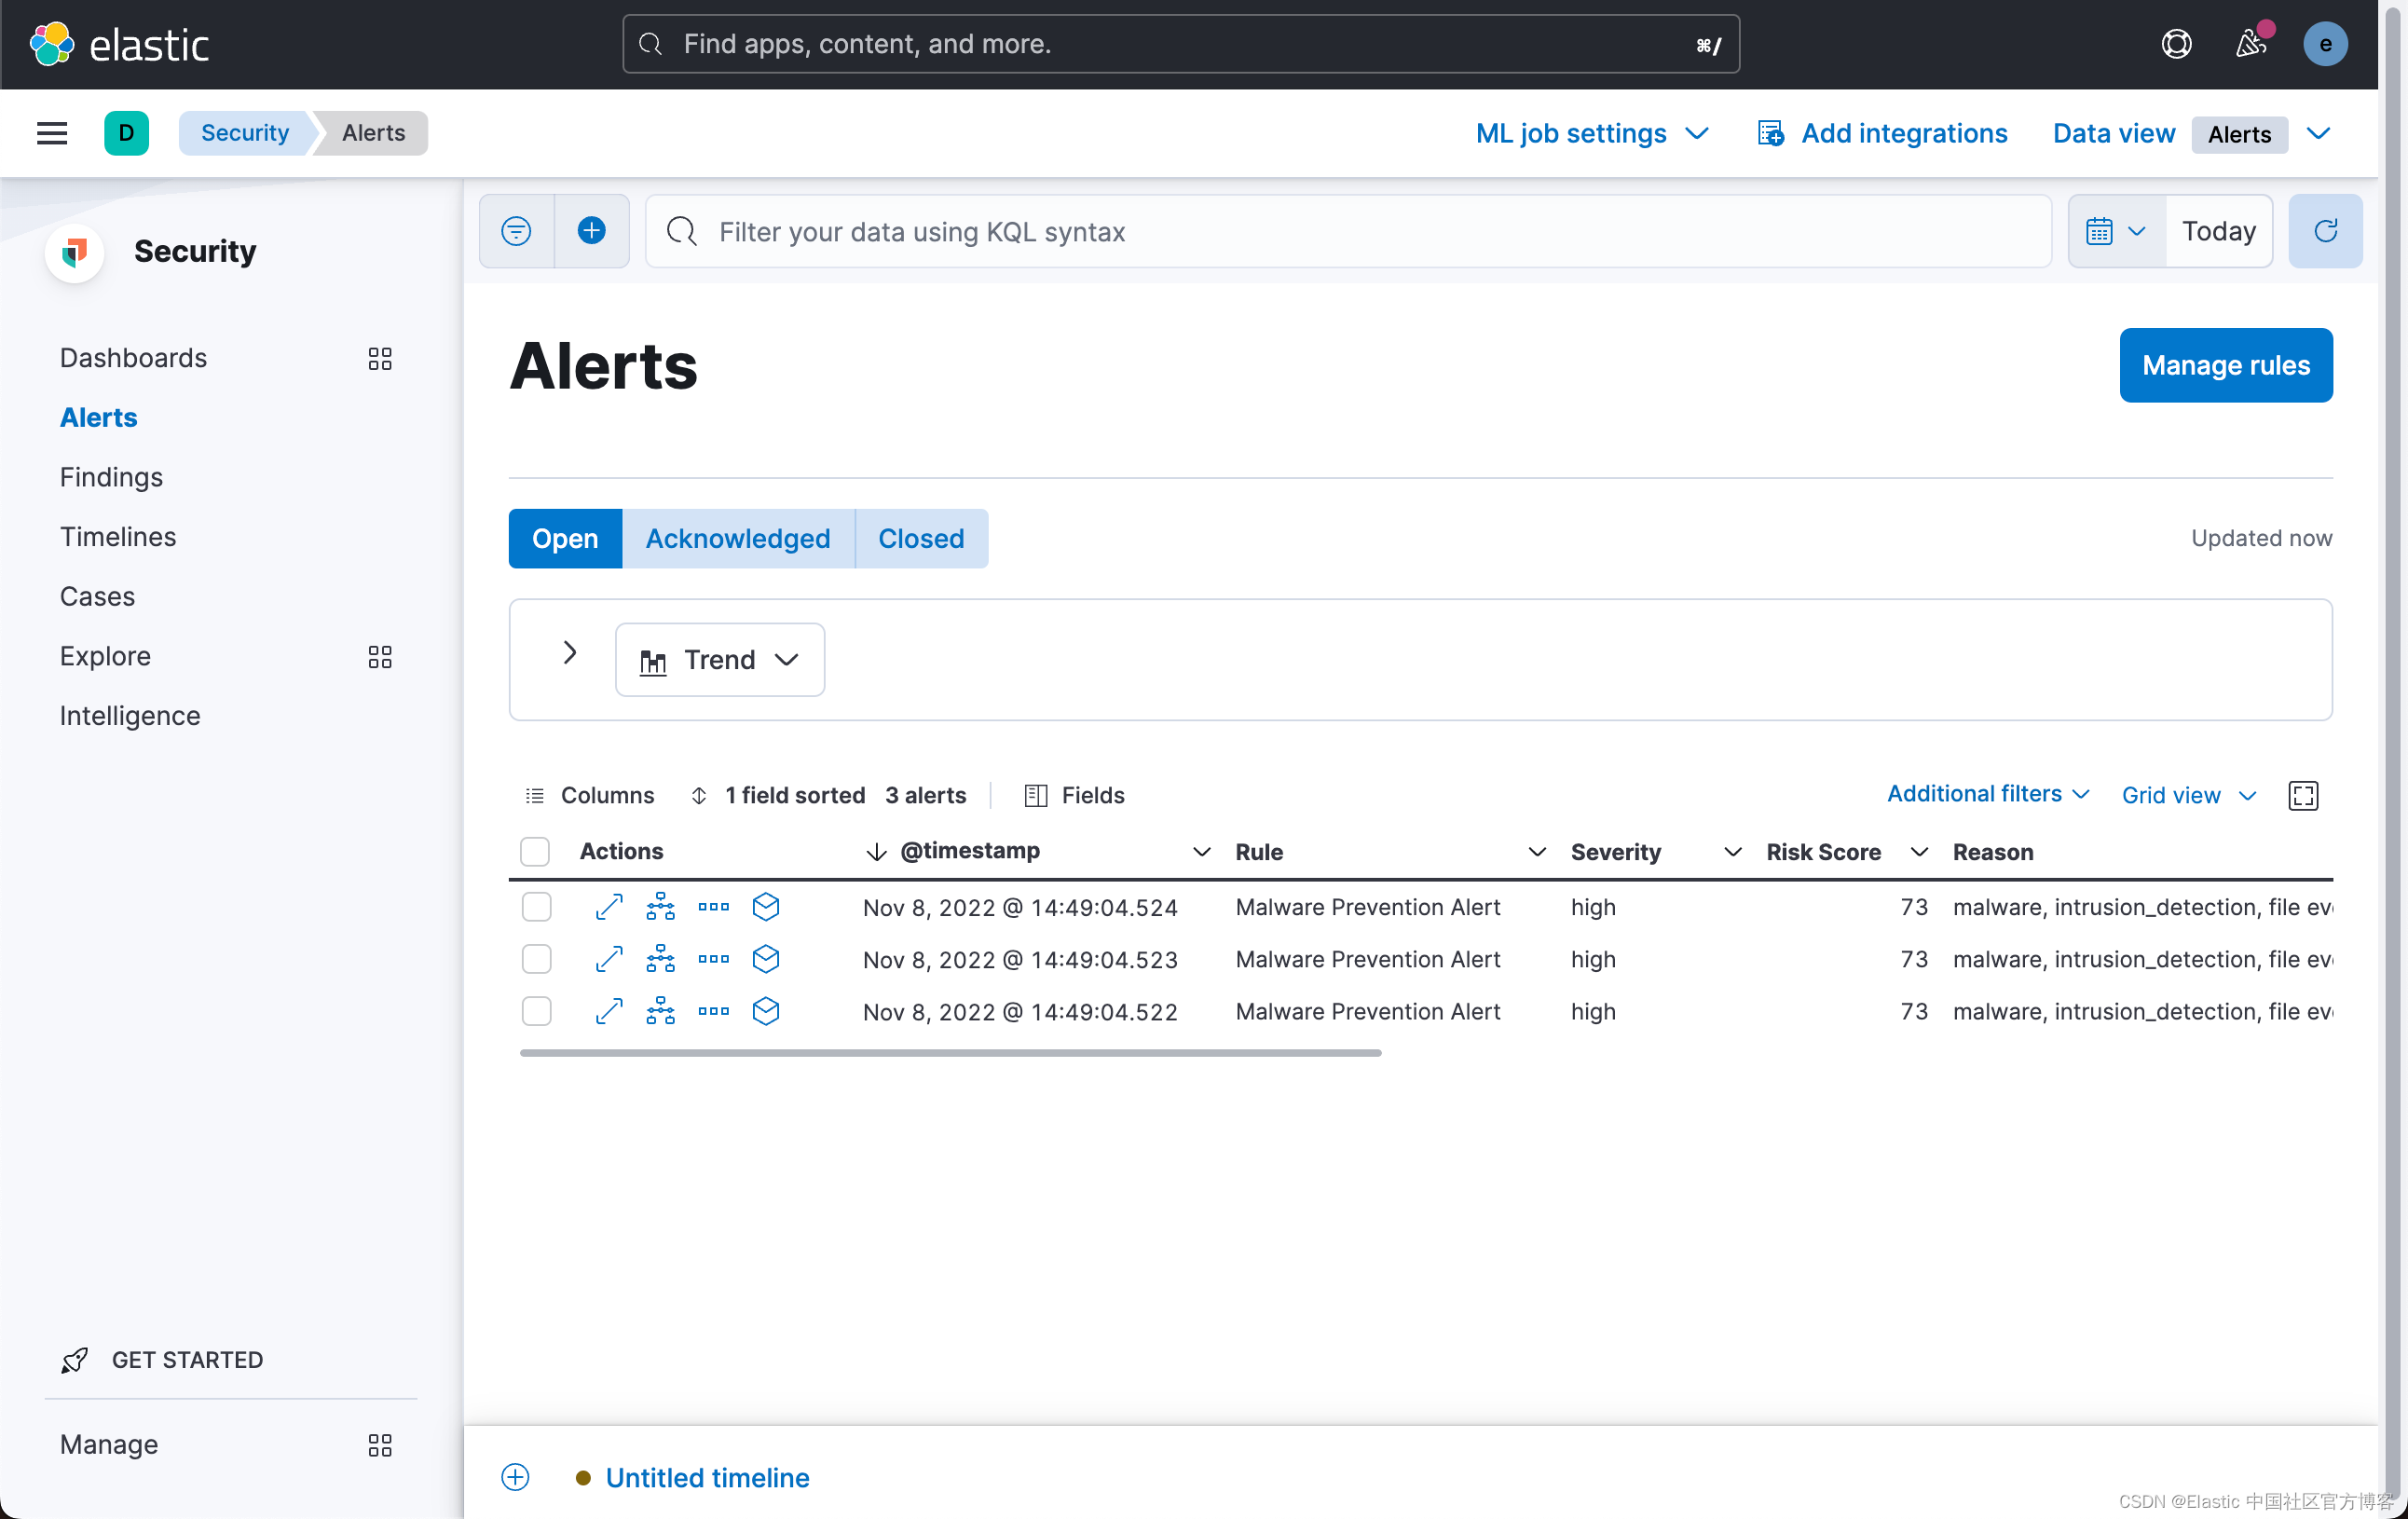Open the Fields browser button
This screenshot has height=1519, width=2408.
1074,795
